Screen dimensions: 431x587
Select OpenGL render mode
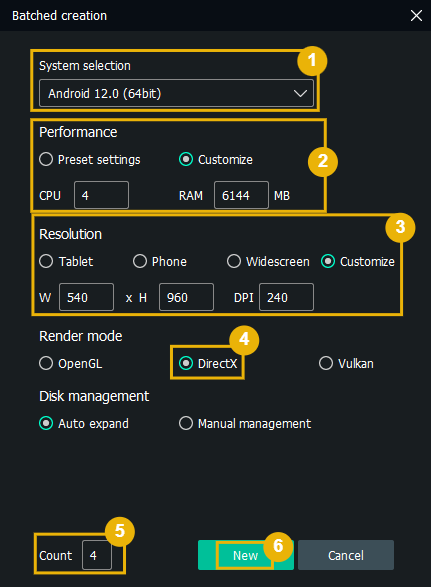70,364
